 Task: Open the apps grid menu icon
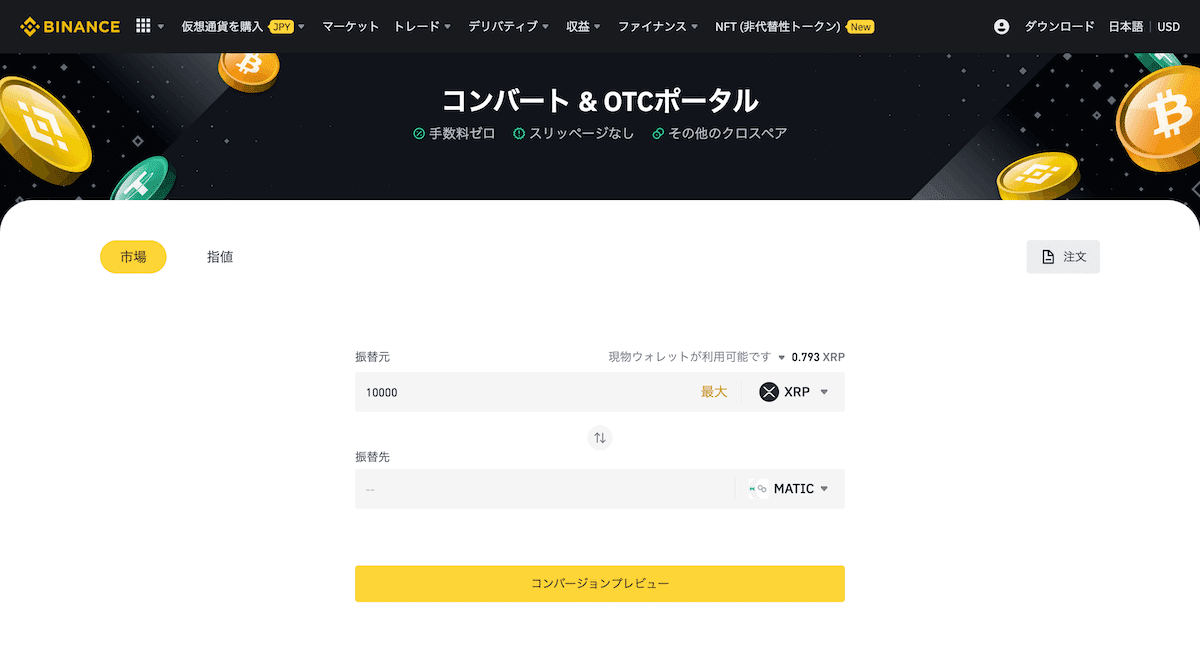coord(143,26)
